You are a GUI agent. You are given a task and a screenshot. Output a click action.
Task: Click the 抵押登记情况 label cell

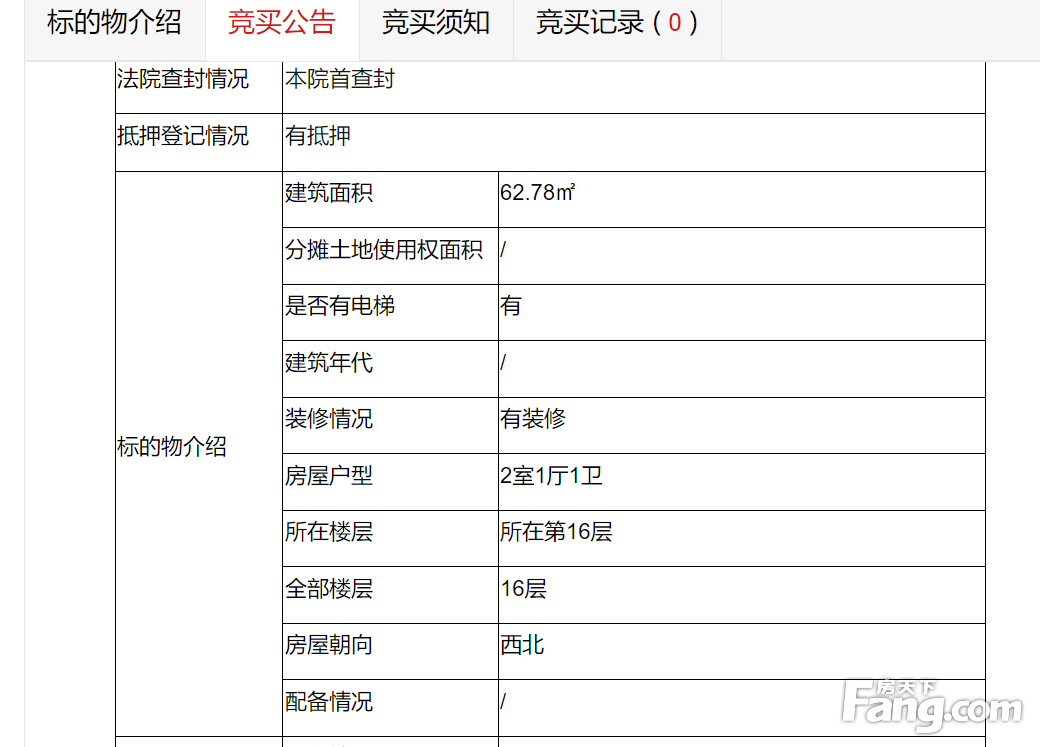183,136
